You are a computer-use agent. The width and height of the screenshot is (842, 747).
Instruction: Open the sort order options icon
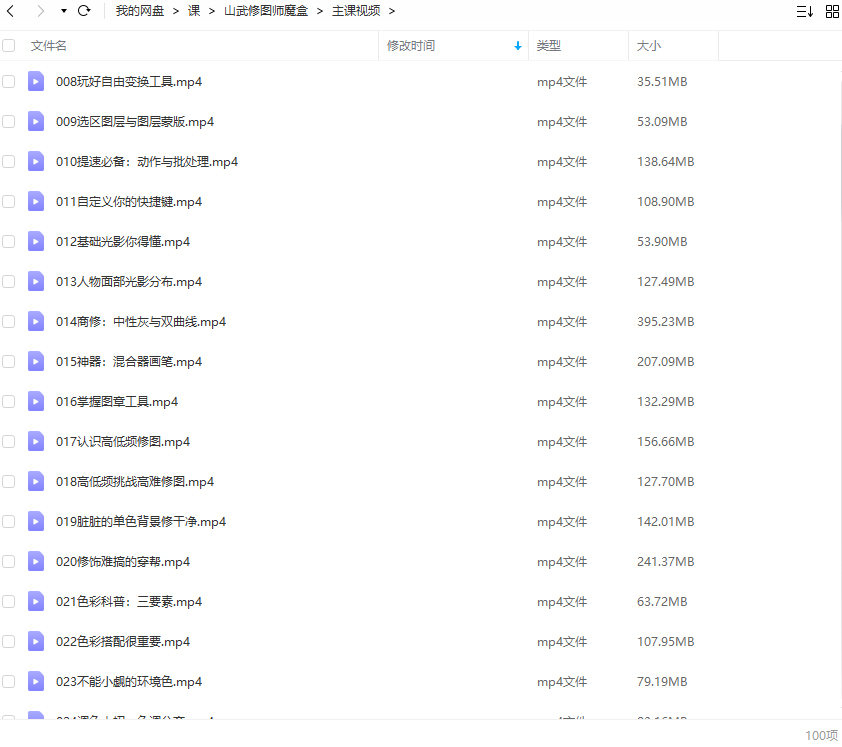pos(804,11)
